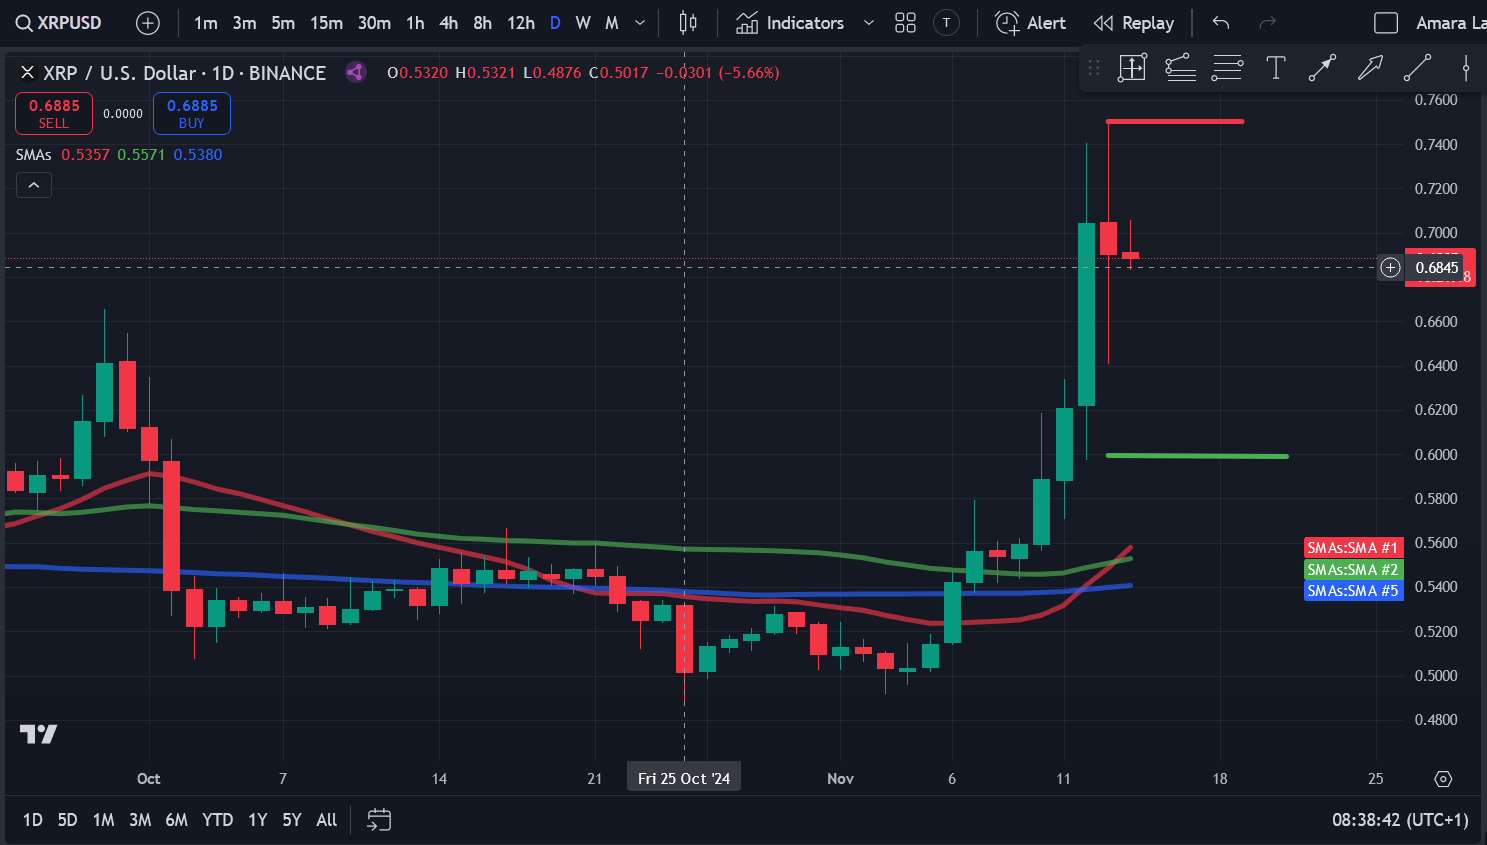Select the trend line tool

point(1417,68)
